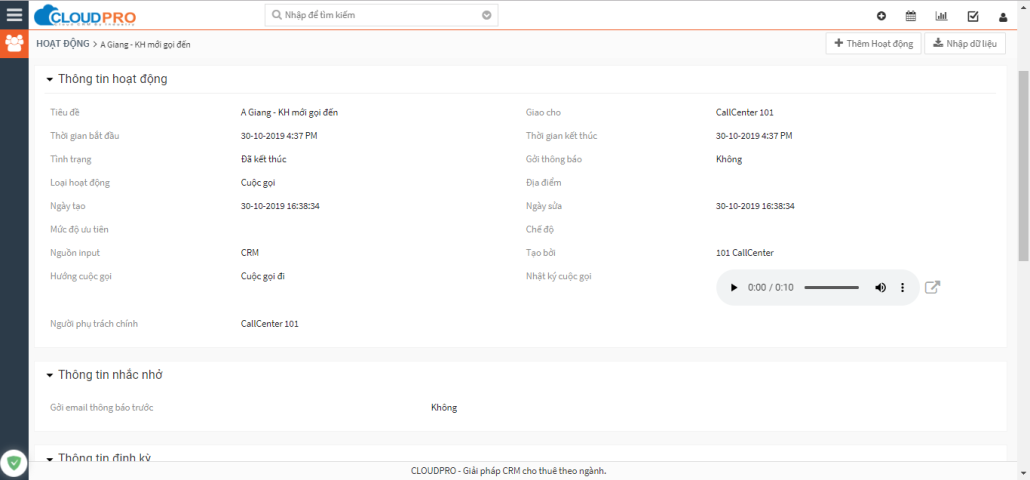Click the audio progress slider

[x=831, y=288]
